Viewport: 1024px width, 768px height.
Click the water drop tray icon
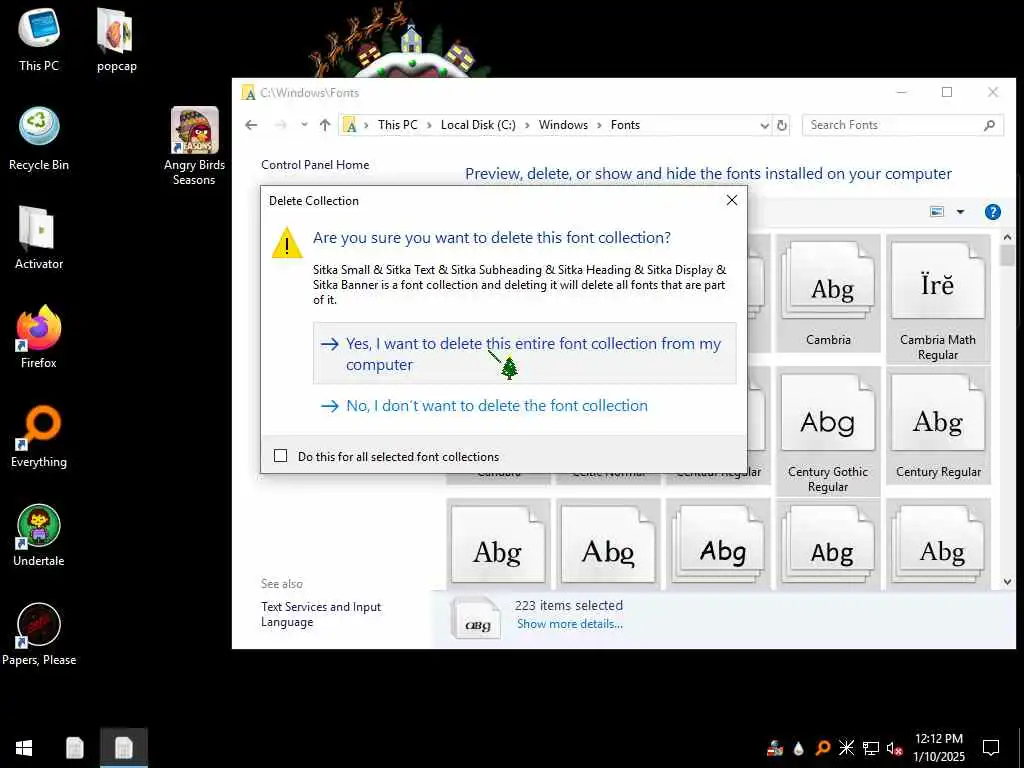pos(798,748)
